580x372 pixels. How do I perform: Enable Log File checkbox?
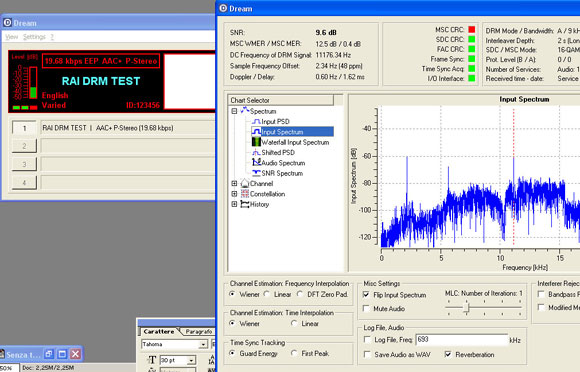pyautogui.click(x=367, y=339)
